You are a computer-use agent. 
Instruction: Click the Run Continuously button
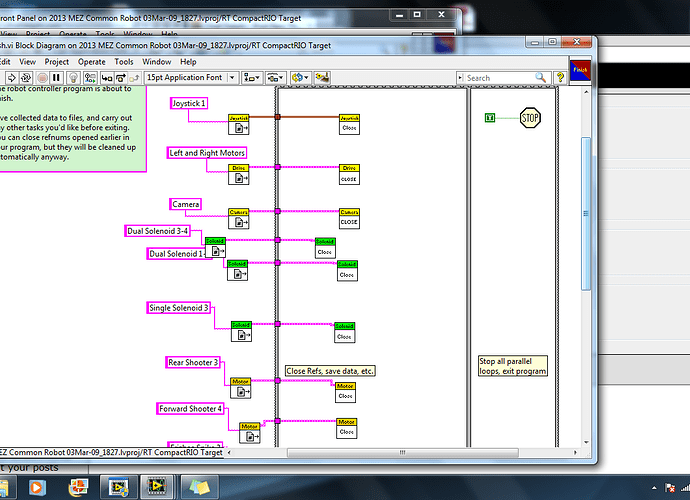coord(26,78)
